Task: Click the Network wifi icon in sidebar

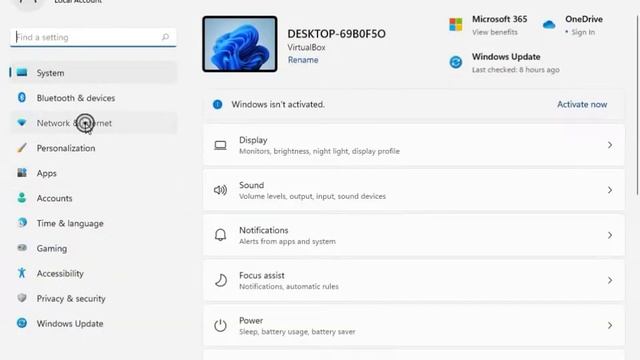Action: point(22,122)
